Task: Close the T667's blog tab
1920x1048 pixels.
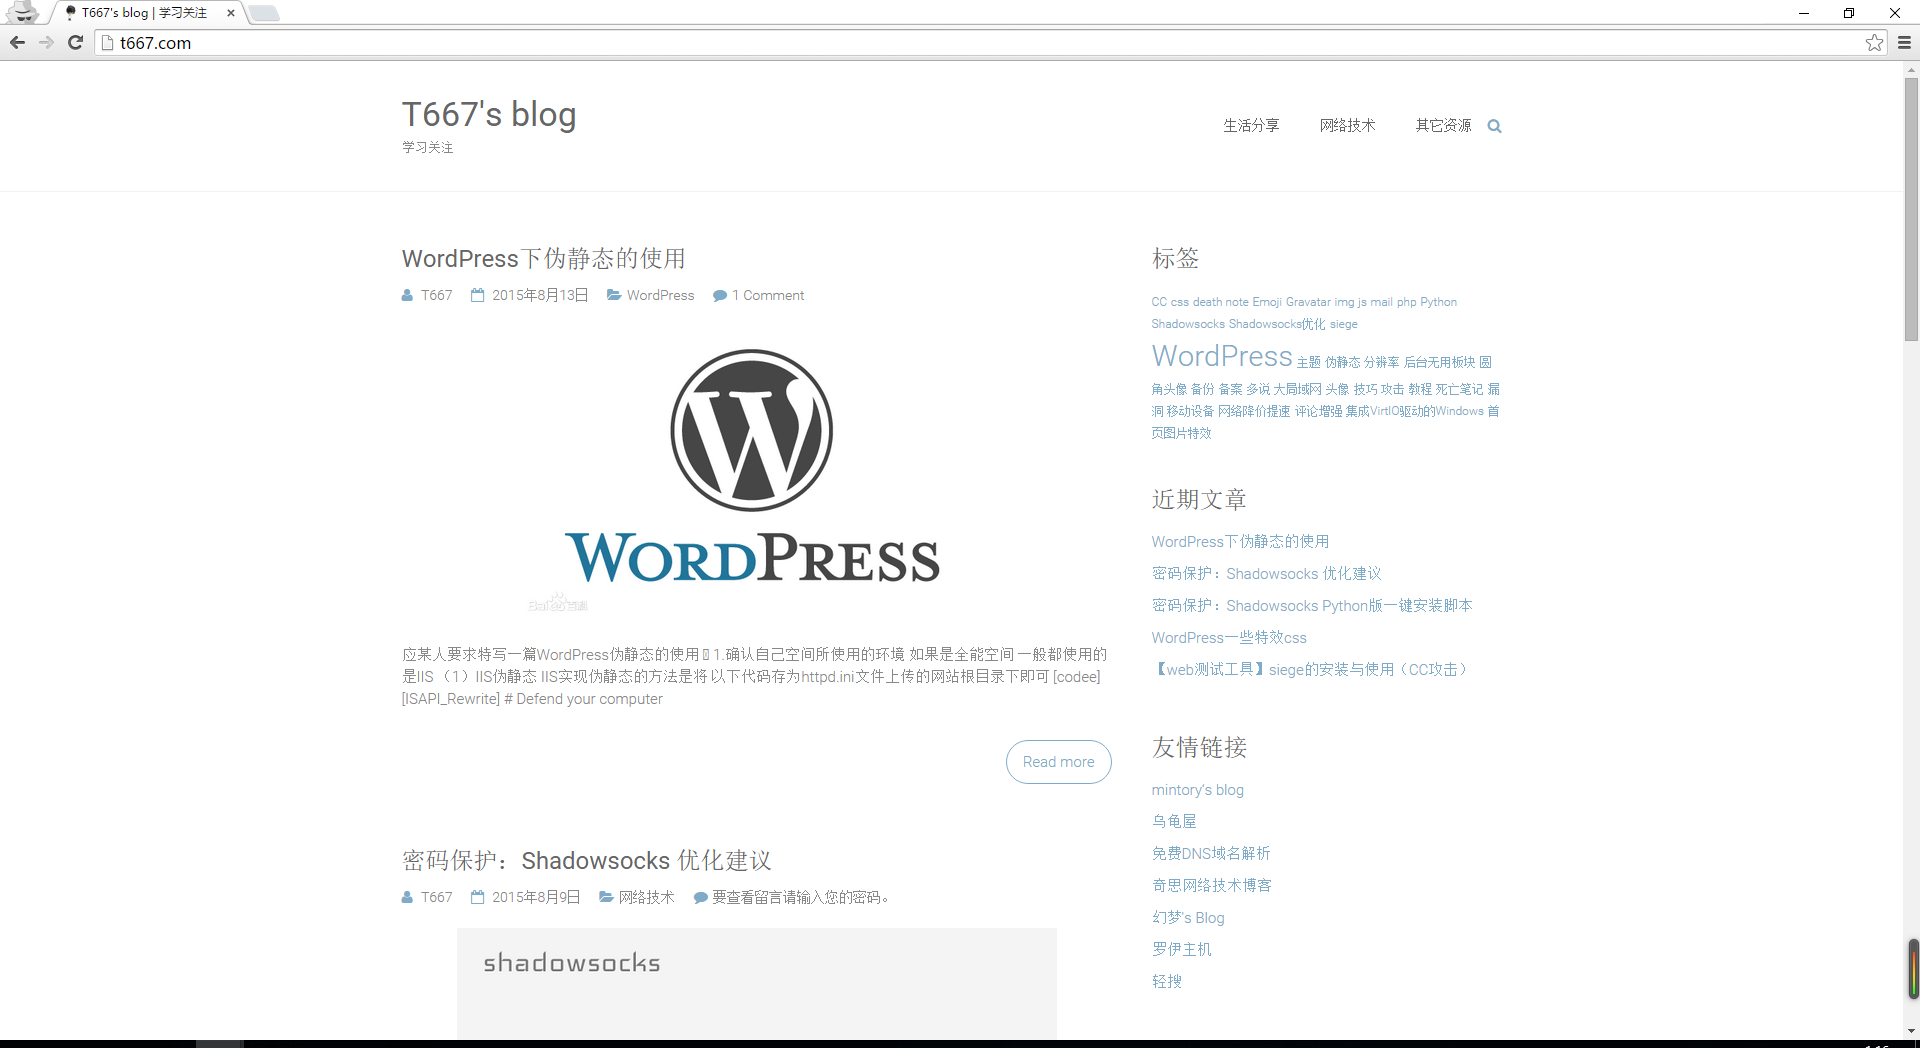Action: tap(231, 13)
